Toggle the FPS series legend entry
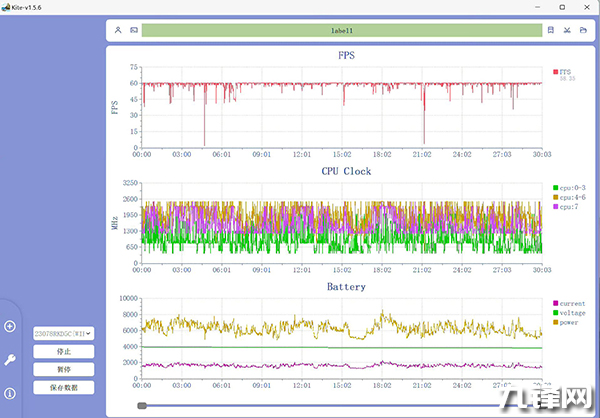 click(x=564, y=72)
